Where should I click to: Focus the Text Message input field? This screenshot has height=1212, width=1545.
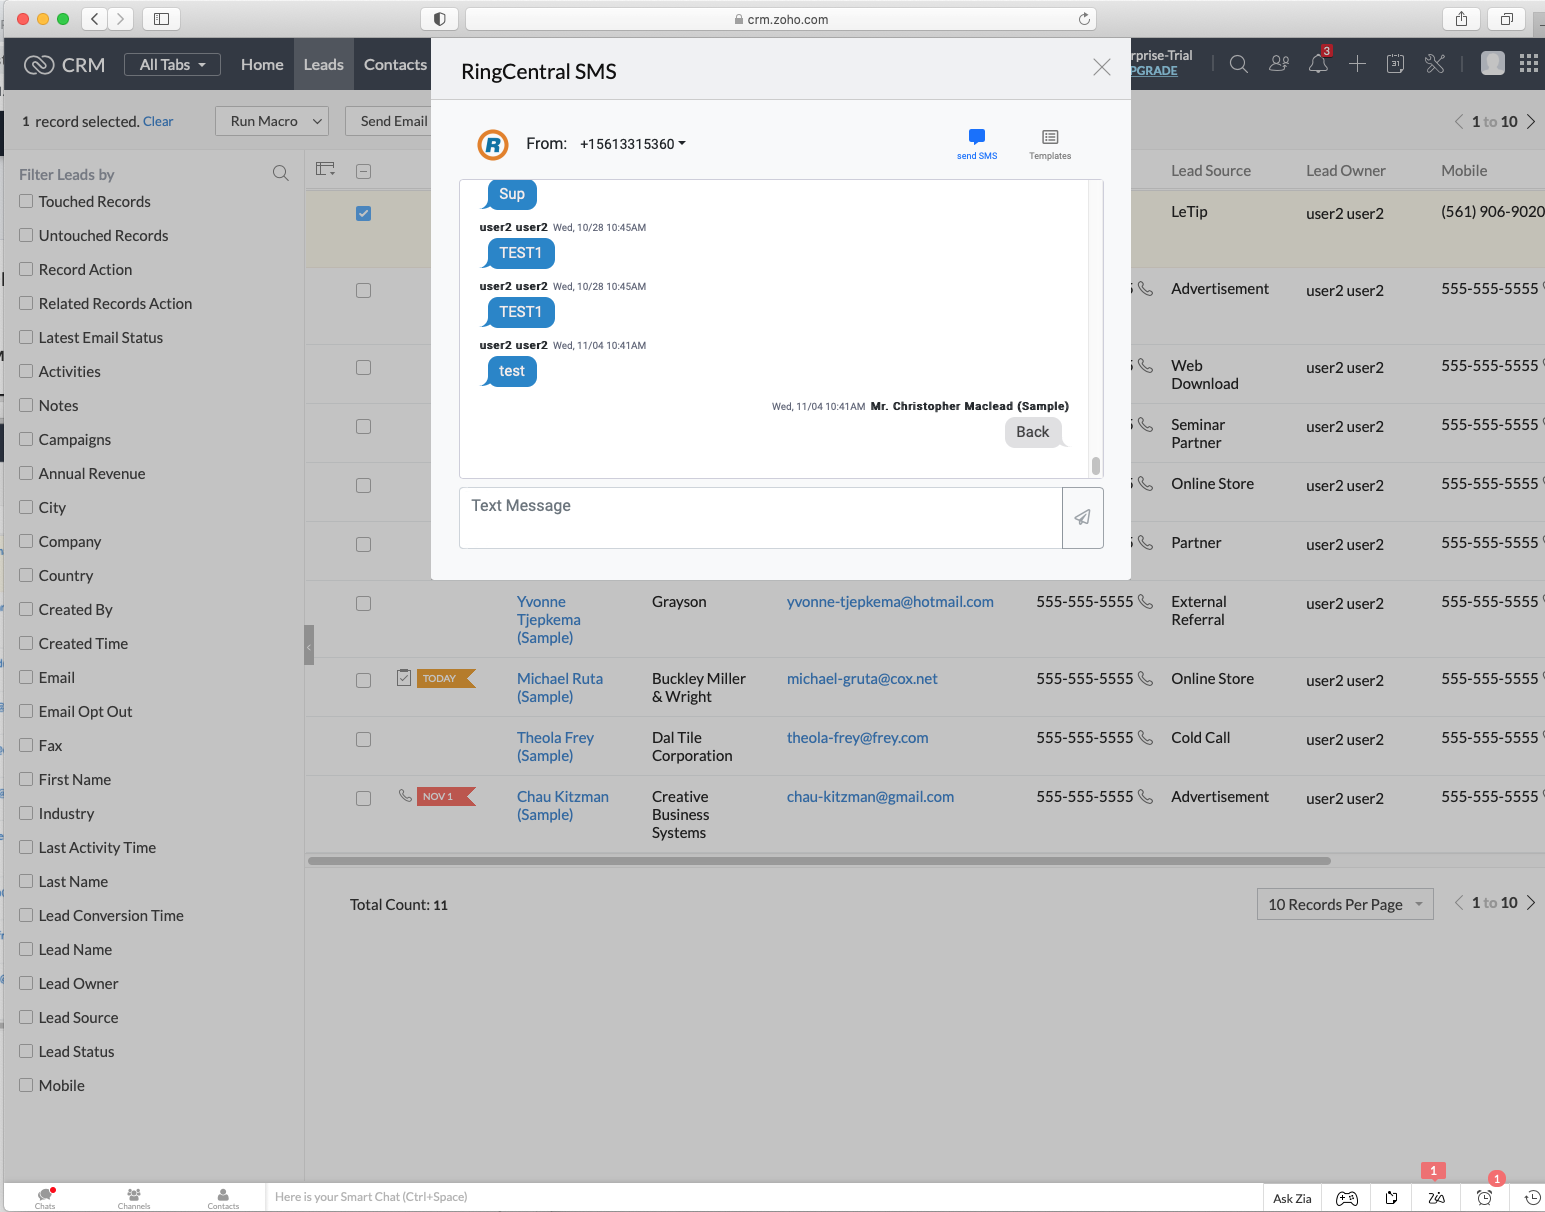click(x=761, y=518)
